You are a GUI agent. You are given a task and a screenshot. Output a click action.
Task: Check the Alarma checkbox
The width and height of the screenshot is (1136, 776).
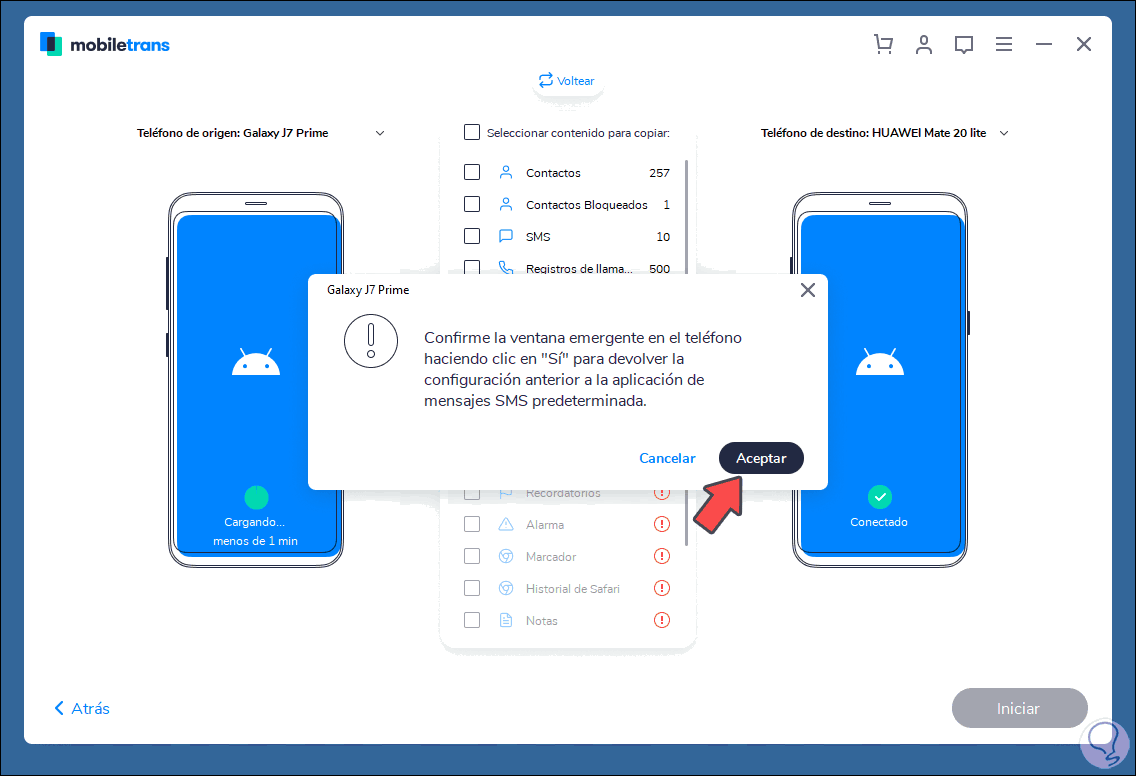point(472,524)
